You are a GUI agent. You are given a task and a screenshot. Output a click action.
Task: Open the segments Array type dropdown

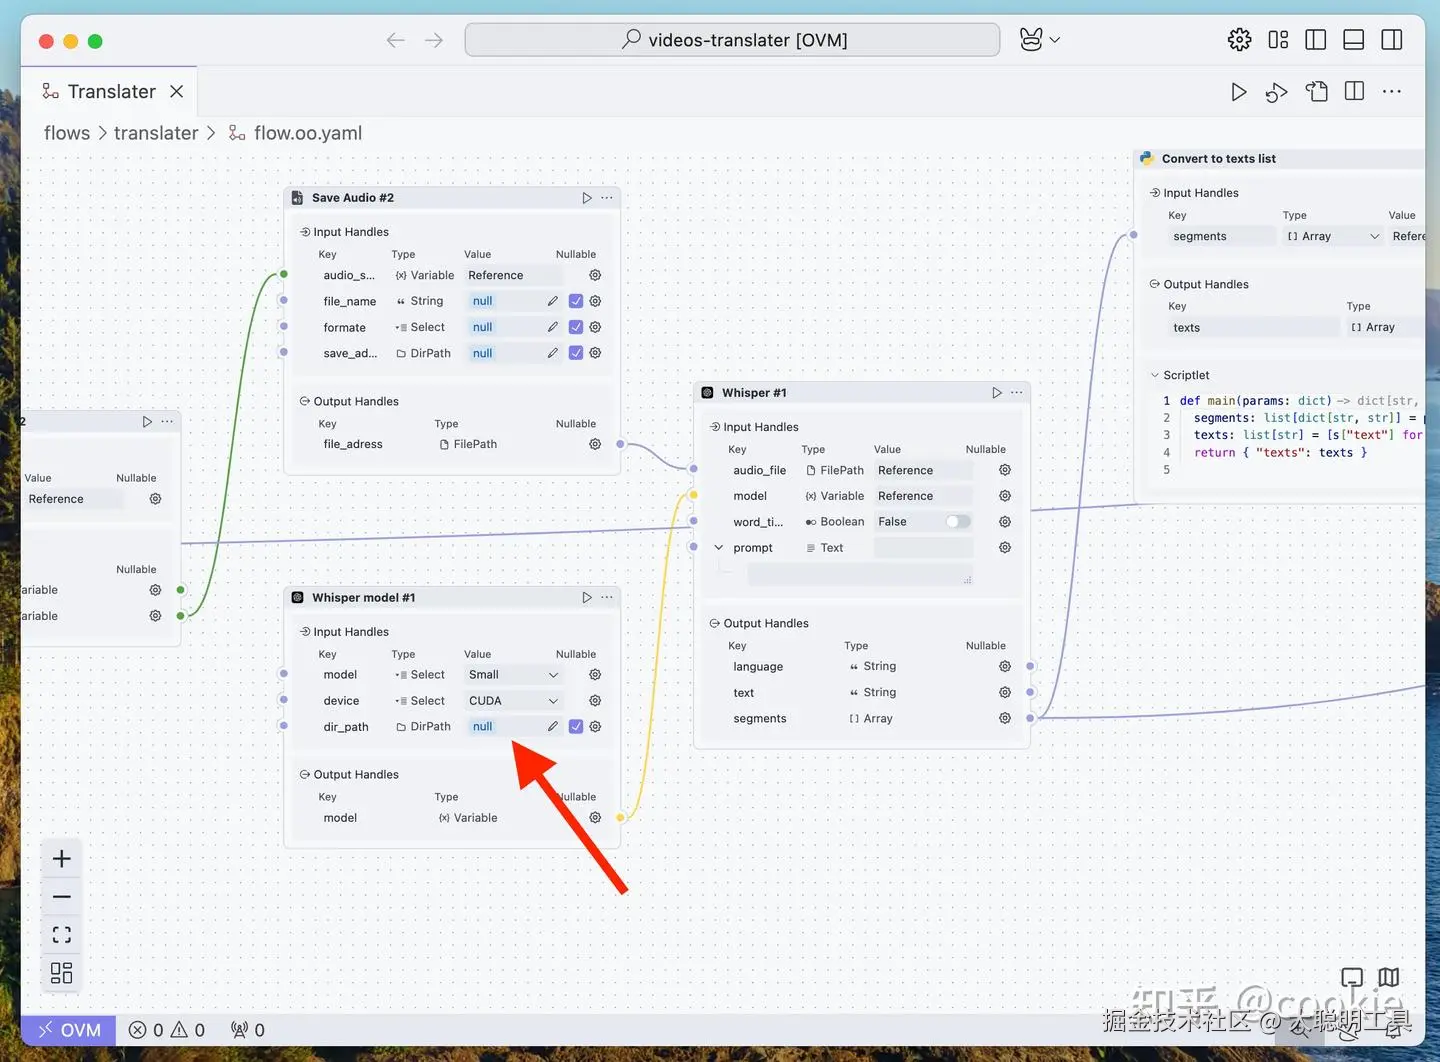point(1333,237)
